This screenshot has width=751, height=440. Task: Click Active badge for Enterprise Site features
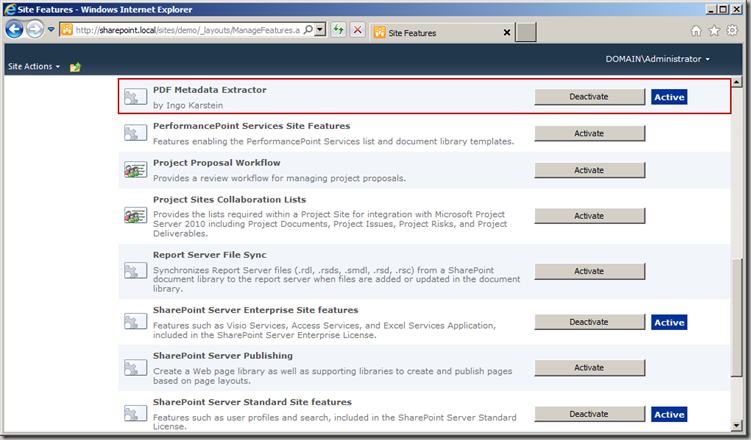(x=669, y=322)
